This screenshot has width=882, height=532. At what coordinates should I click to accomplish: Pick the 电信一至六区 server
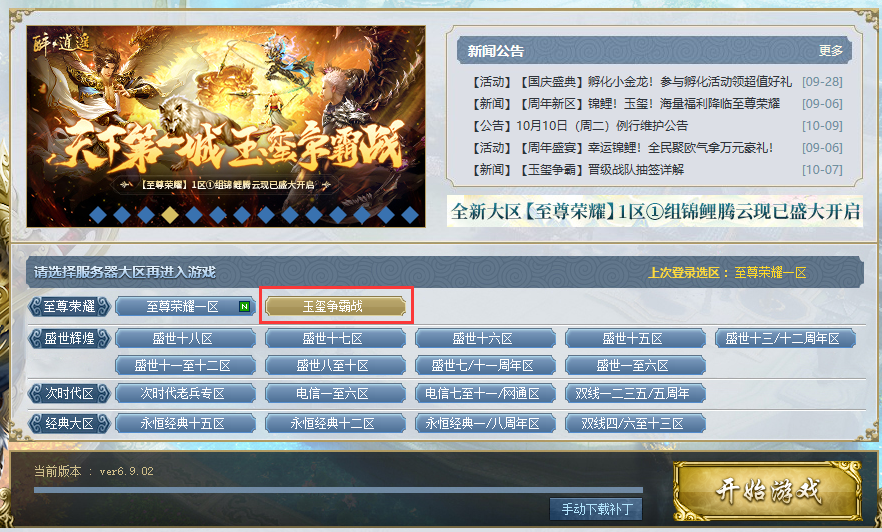click(335, 393)
